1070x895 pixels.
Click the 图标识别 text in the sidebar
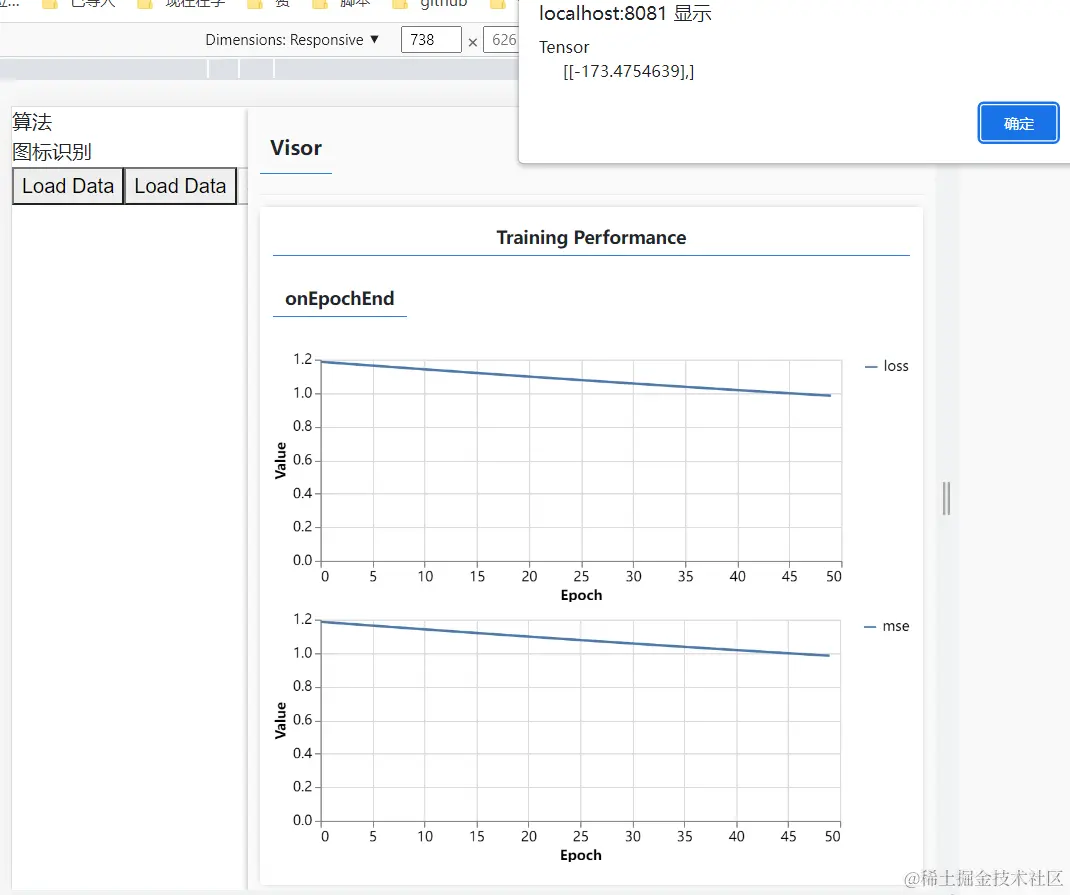[x=52, y=151]
